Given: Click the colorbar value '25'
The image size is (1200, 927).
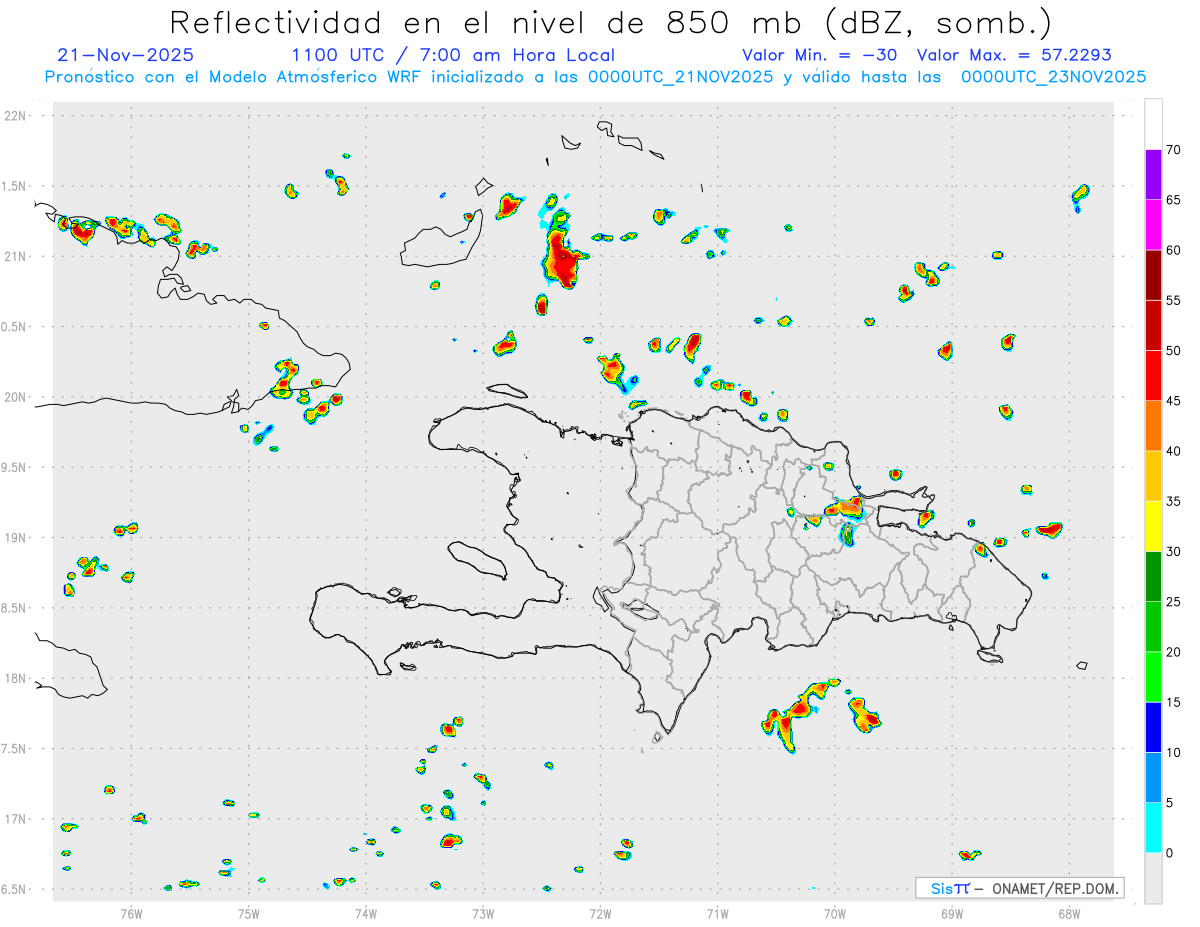Looking at the screenshot, I should pos(1173,602).
